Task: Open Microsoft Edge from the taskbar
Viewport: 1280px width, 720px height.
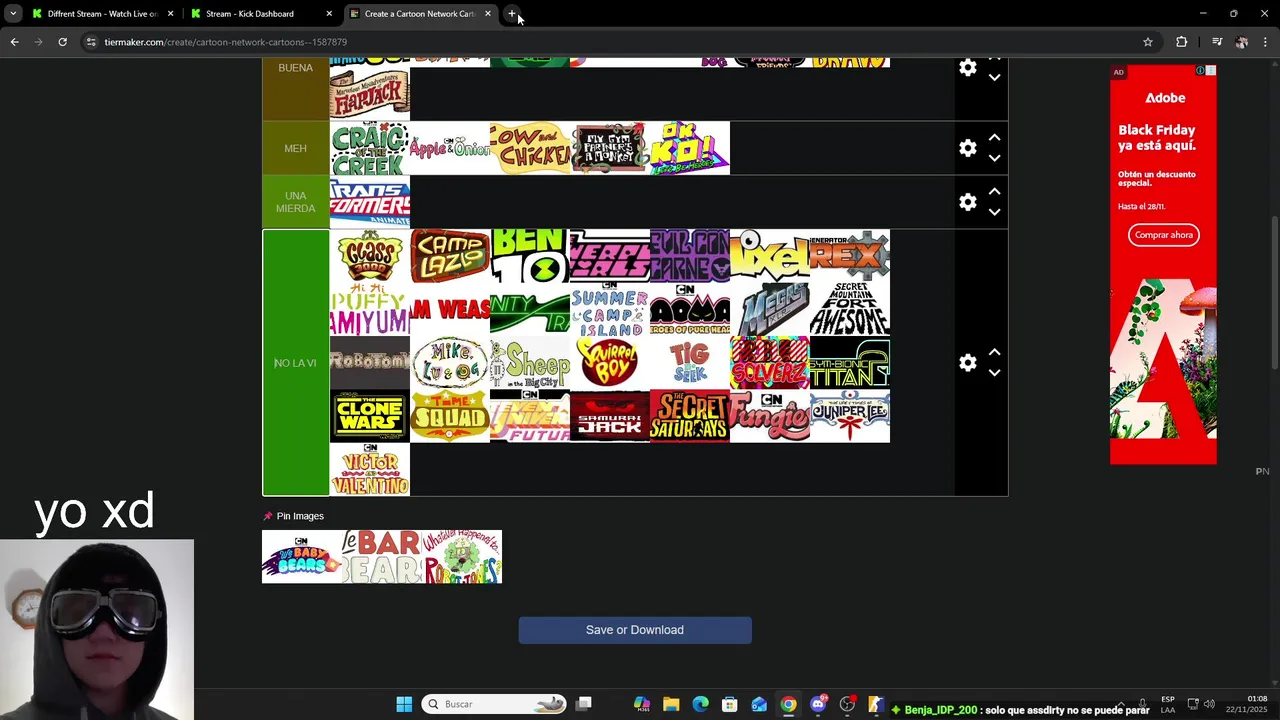Action: tap(700, 704)
